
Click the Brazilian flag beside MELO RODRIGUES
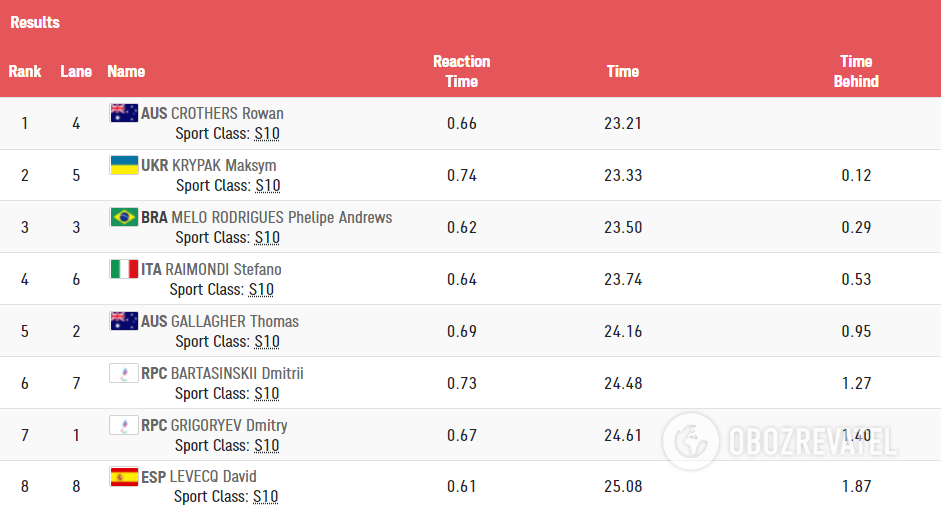pos(124,217)
